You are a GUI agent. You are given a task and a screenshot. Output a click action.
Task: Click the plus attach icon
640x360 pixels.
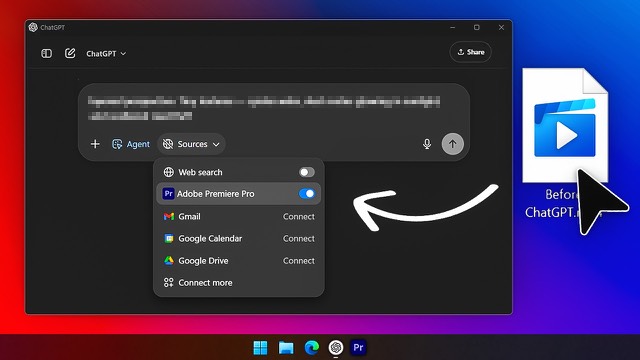(x=95, y=144)
